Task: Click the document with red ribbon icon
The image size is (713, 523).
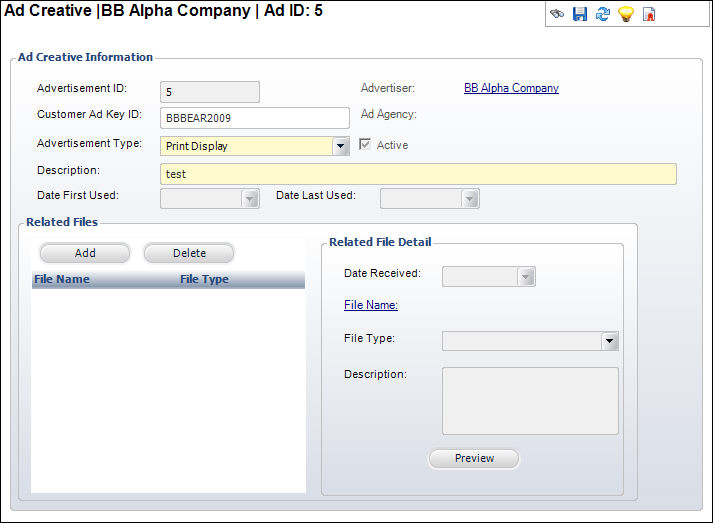Action: click(649, 15)
